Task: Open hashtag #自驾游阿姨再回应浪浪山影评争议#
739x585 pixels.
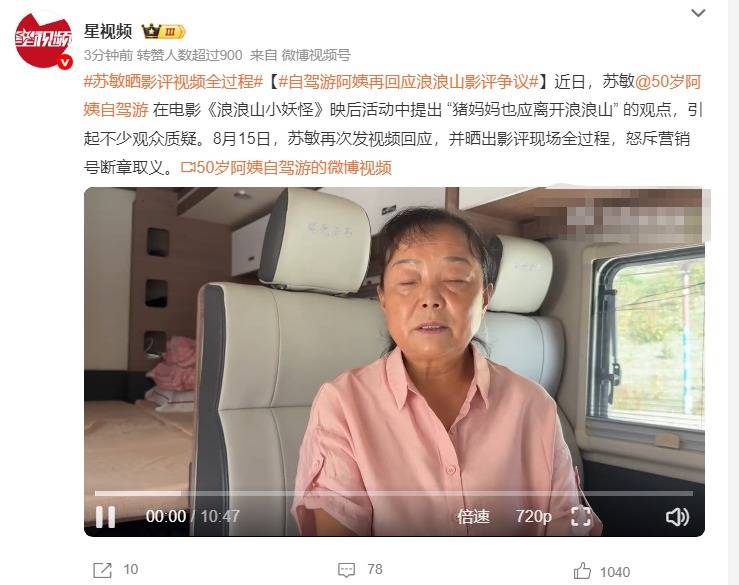Action: point(408,82)
